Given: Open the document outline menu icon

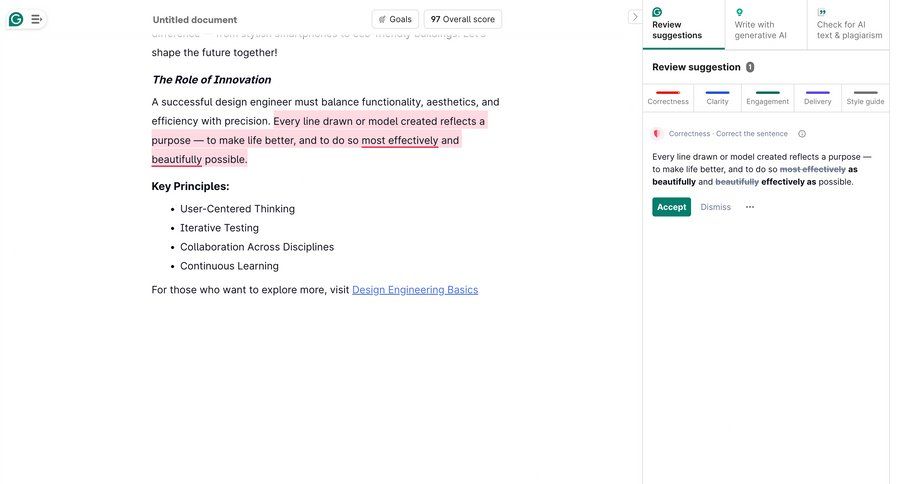Looking at the screenshot, I should tap(37, 20).
